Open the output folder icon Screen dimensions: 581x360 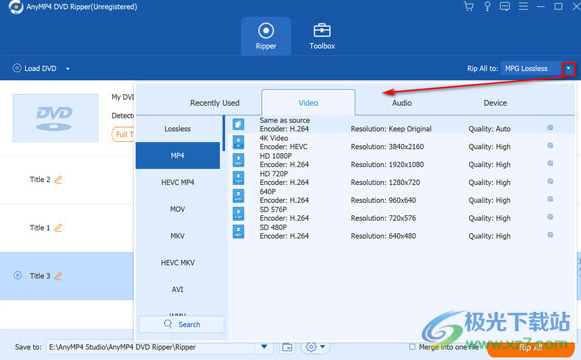click(287, 347)
